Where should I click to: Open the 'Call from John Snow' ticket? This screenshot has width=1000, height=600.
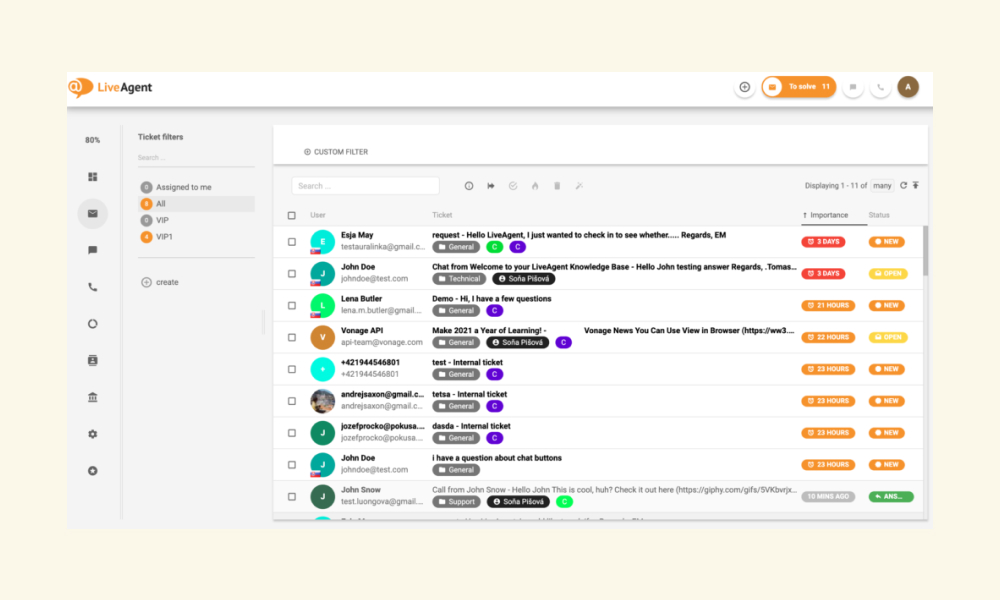614,490
